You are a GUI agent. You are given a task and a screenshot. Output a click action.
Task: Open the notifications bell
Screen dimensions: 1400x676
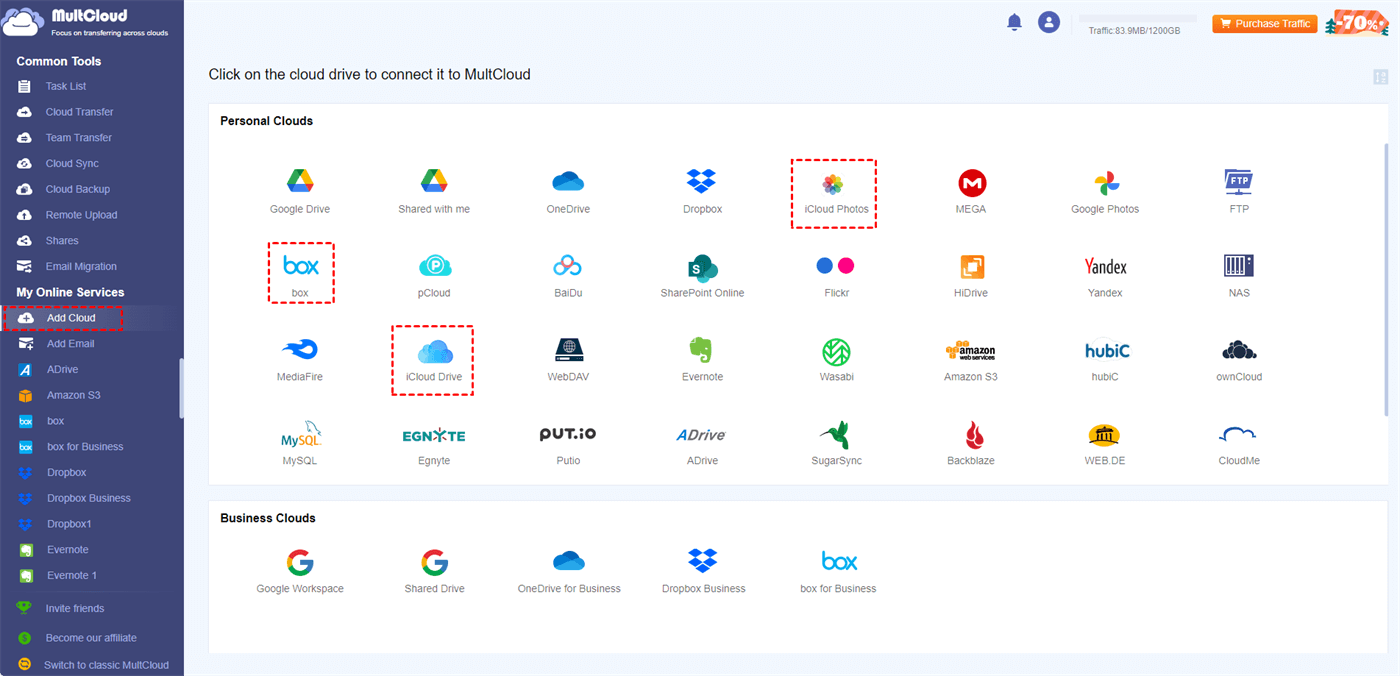pos(1014,22)
